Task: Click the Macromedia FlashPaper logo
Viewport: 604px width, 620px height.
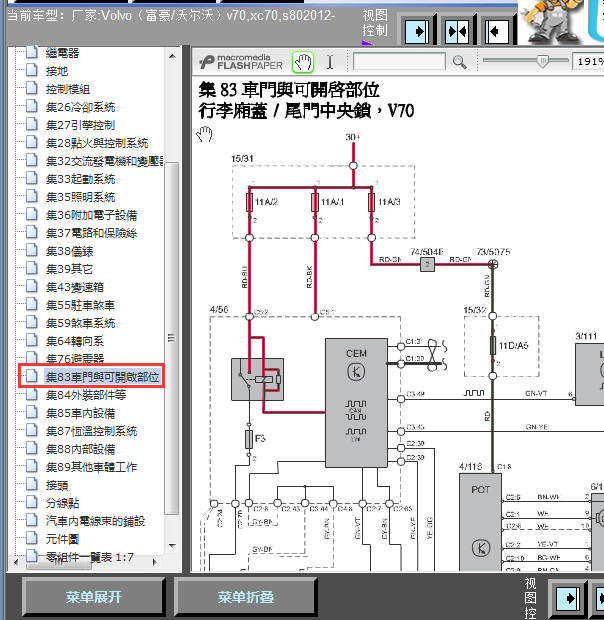Action: pos(241,62)
